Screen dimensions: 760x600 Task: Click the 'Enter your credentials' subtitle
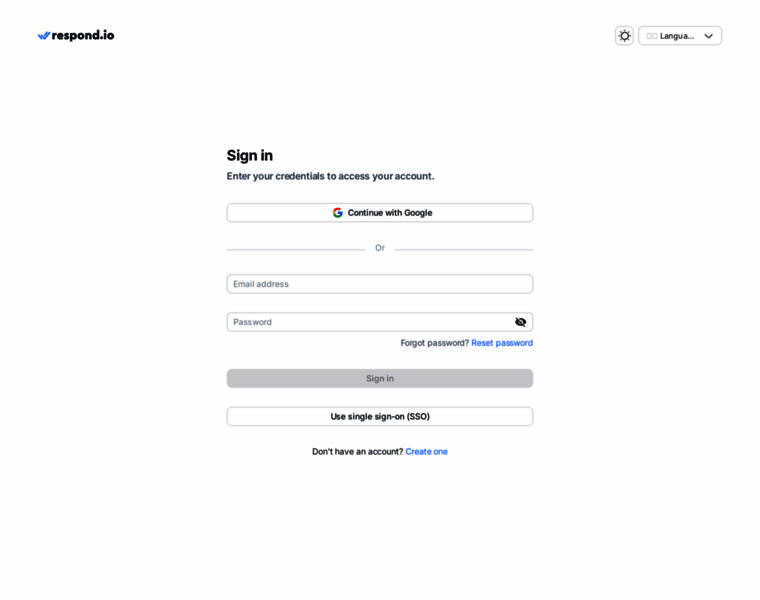330,176
